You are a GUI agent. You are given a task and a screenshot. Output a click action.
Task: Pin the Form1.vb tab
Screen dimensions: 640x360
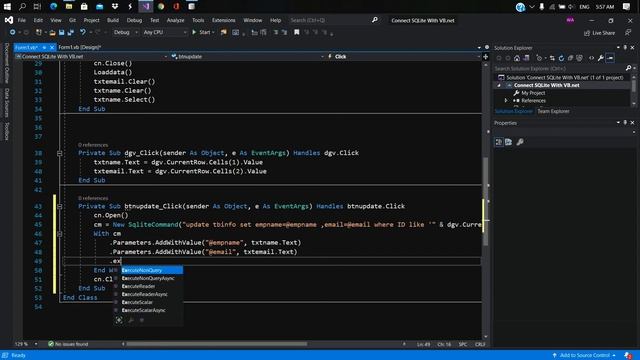pos(44,47)
